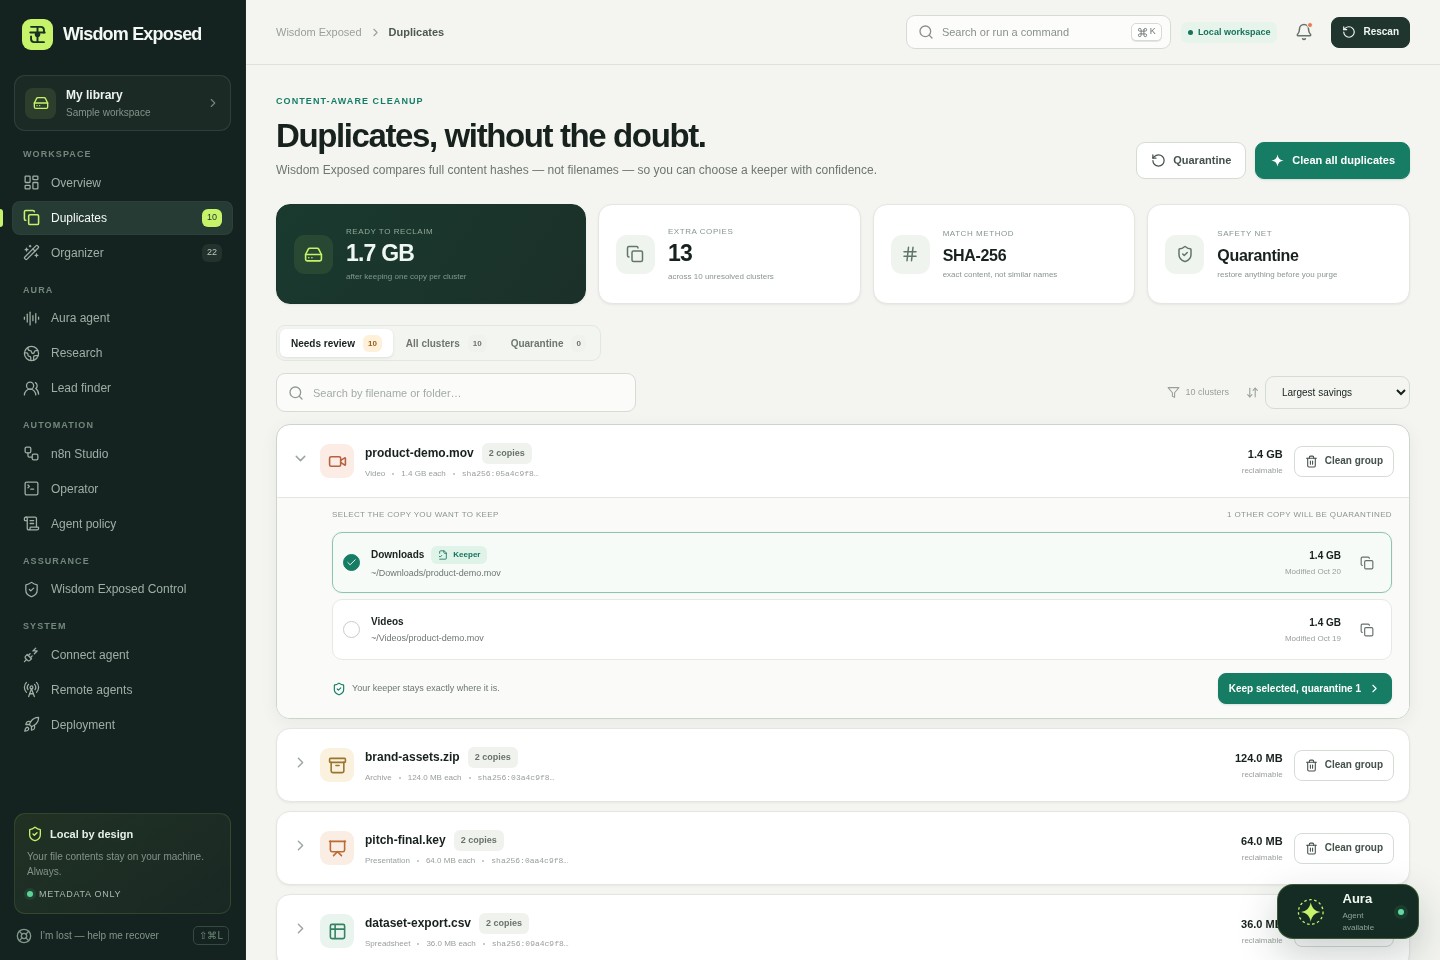
Task: Open Organizer in the sidebar
Action: coord(122,253)
